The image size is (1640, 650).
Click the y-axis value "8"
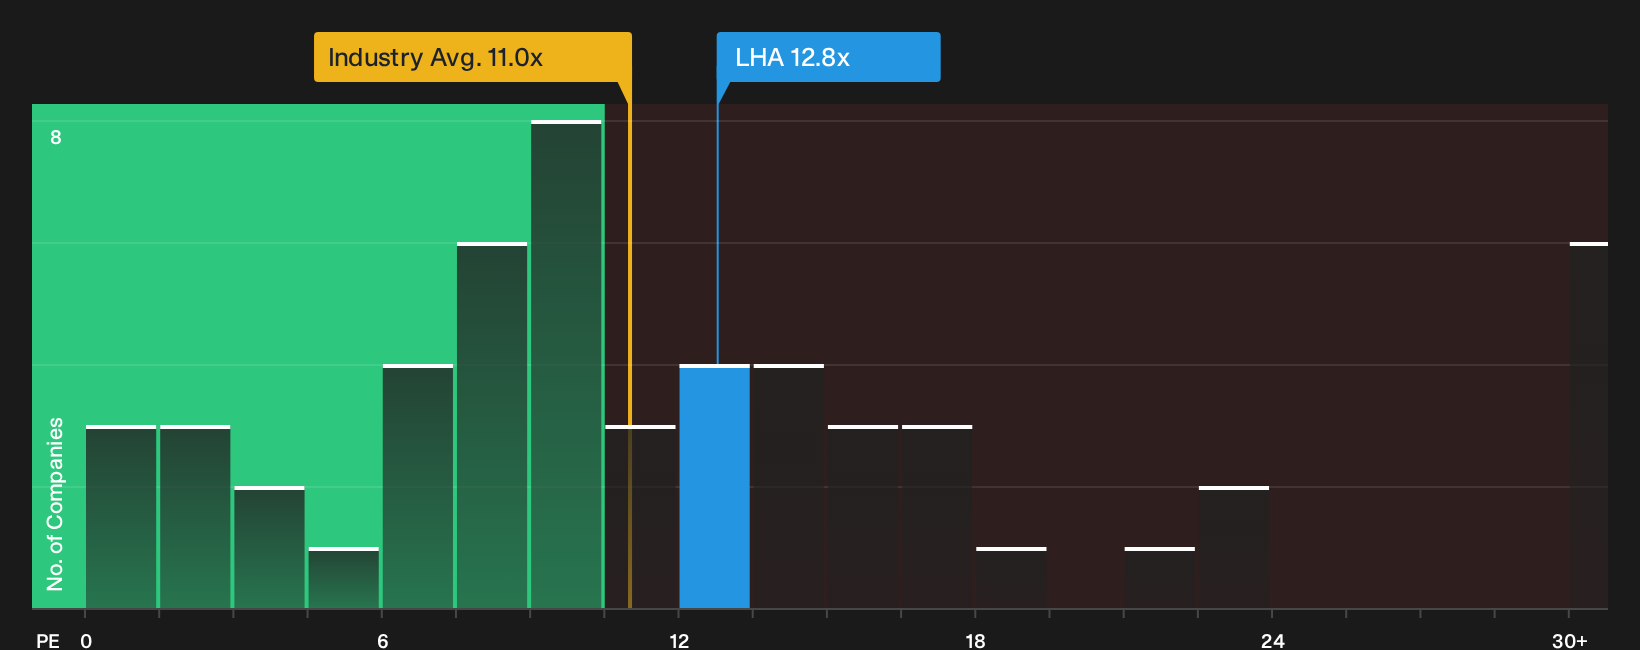click(56, 137)
